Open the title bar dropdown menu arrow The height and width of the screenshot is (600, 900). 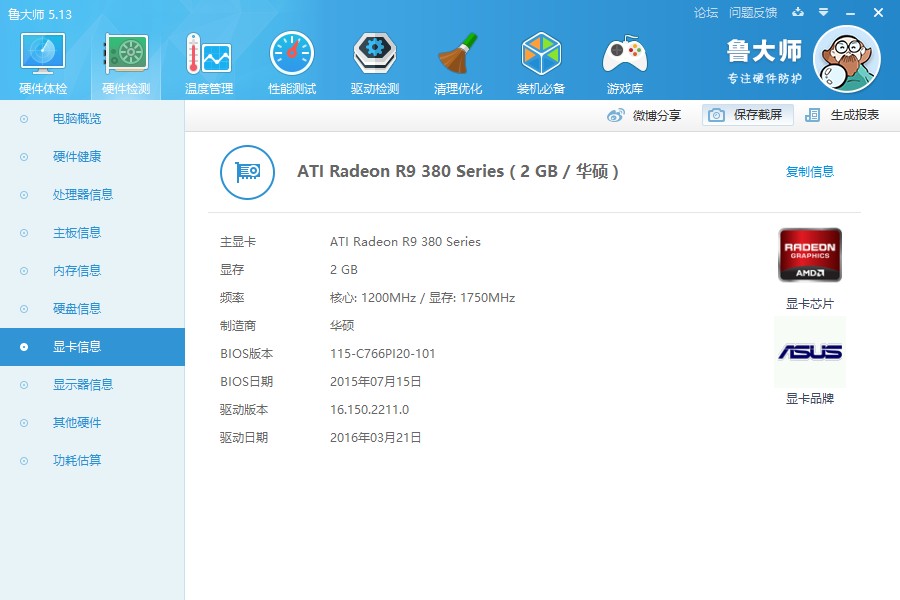click(x=824, y=12)
